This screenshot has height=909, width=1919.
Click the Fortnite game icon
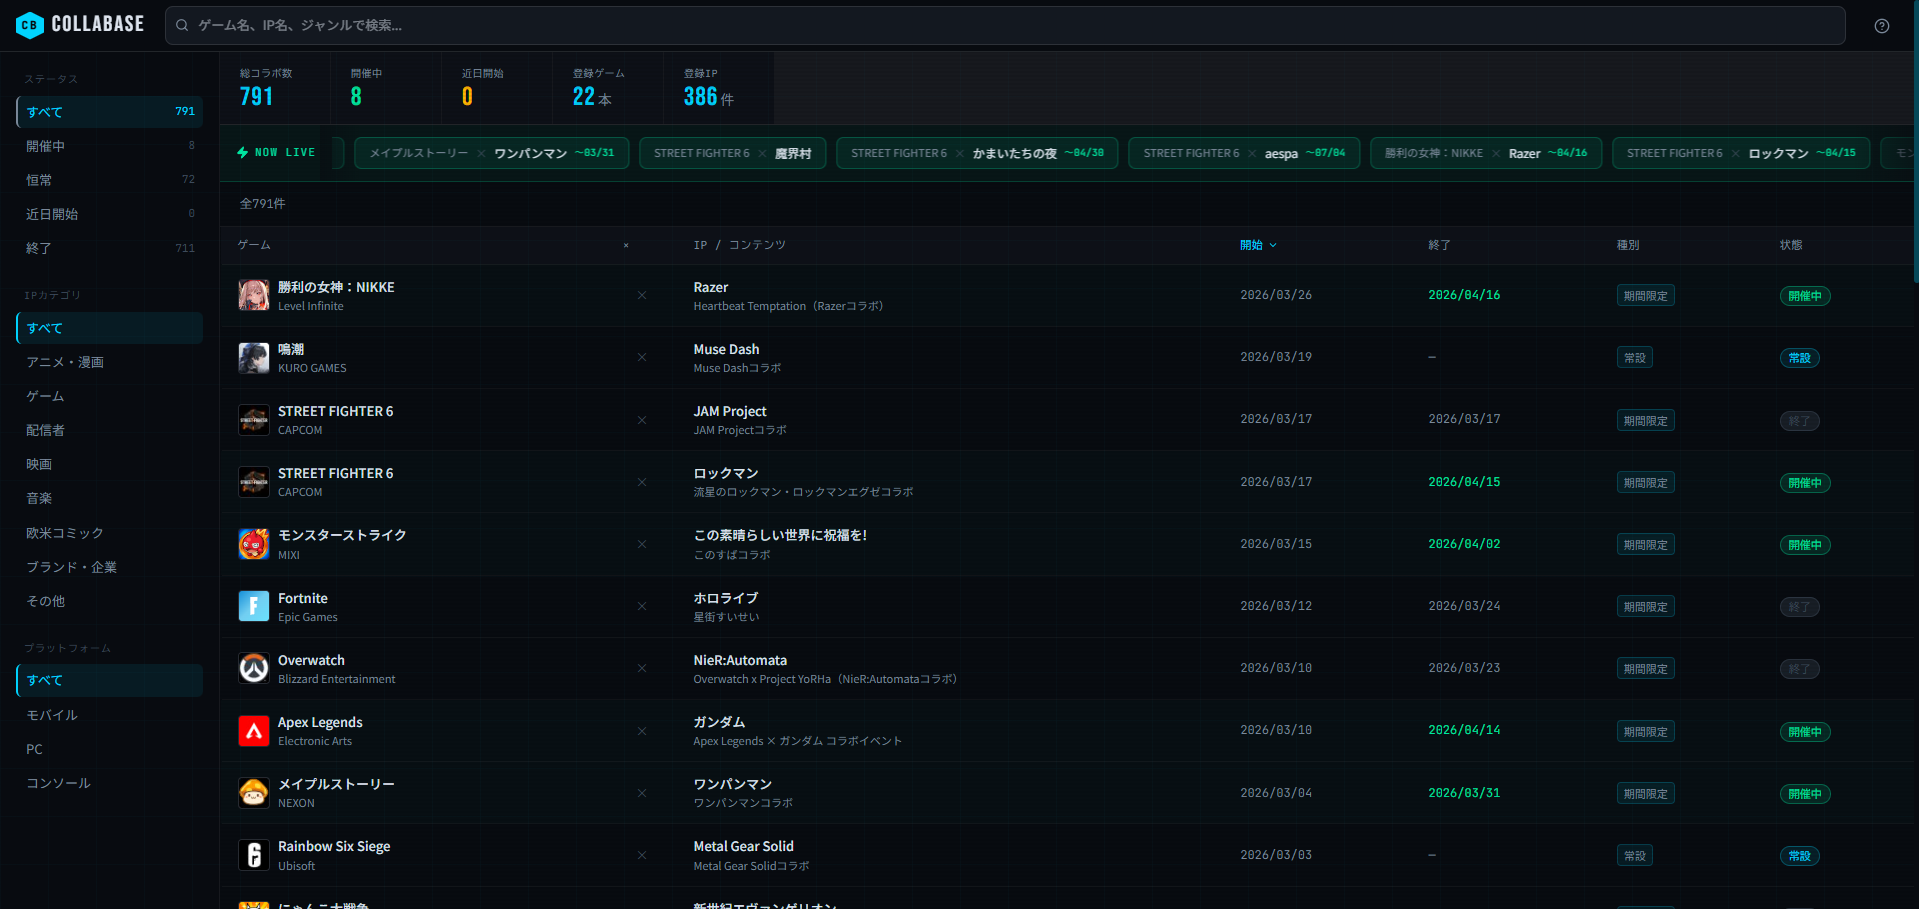click(253, 606)
